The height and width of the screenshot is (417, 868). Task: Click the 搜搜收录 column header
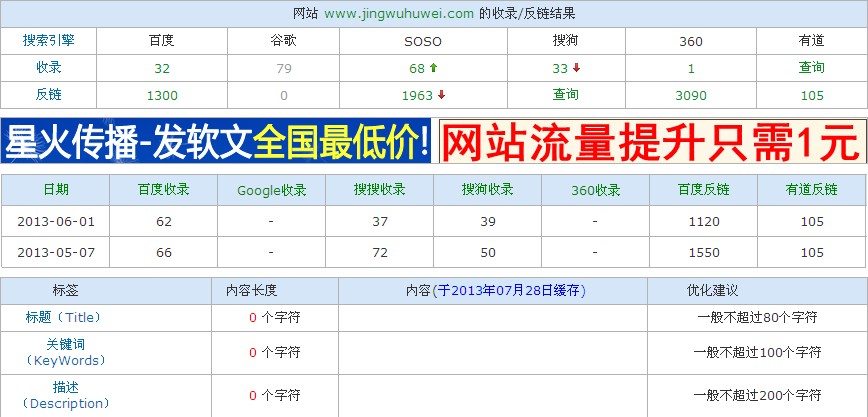click(x=380, y=189)
